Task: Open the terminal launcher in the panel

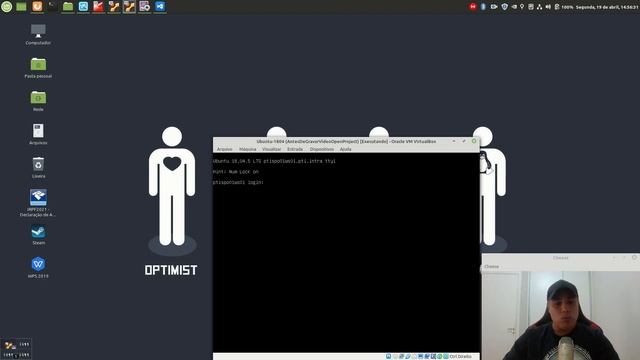Action: 52,7
